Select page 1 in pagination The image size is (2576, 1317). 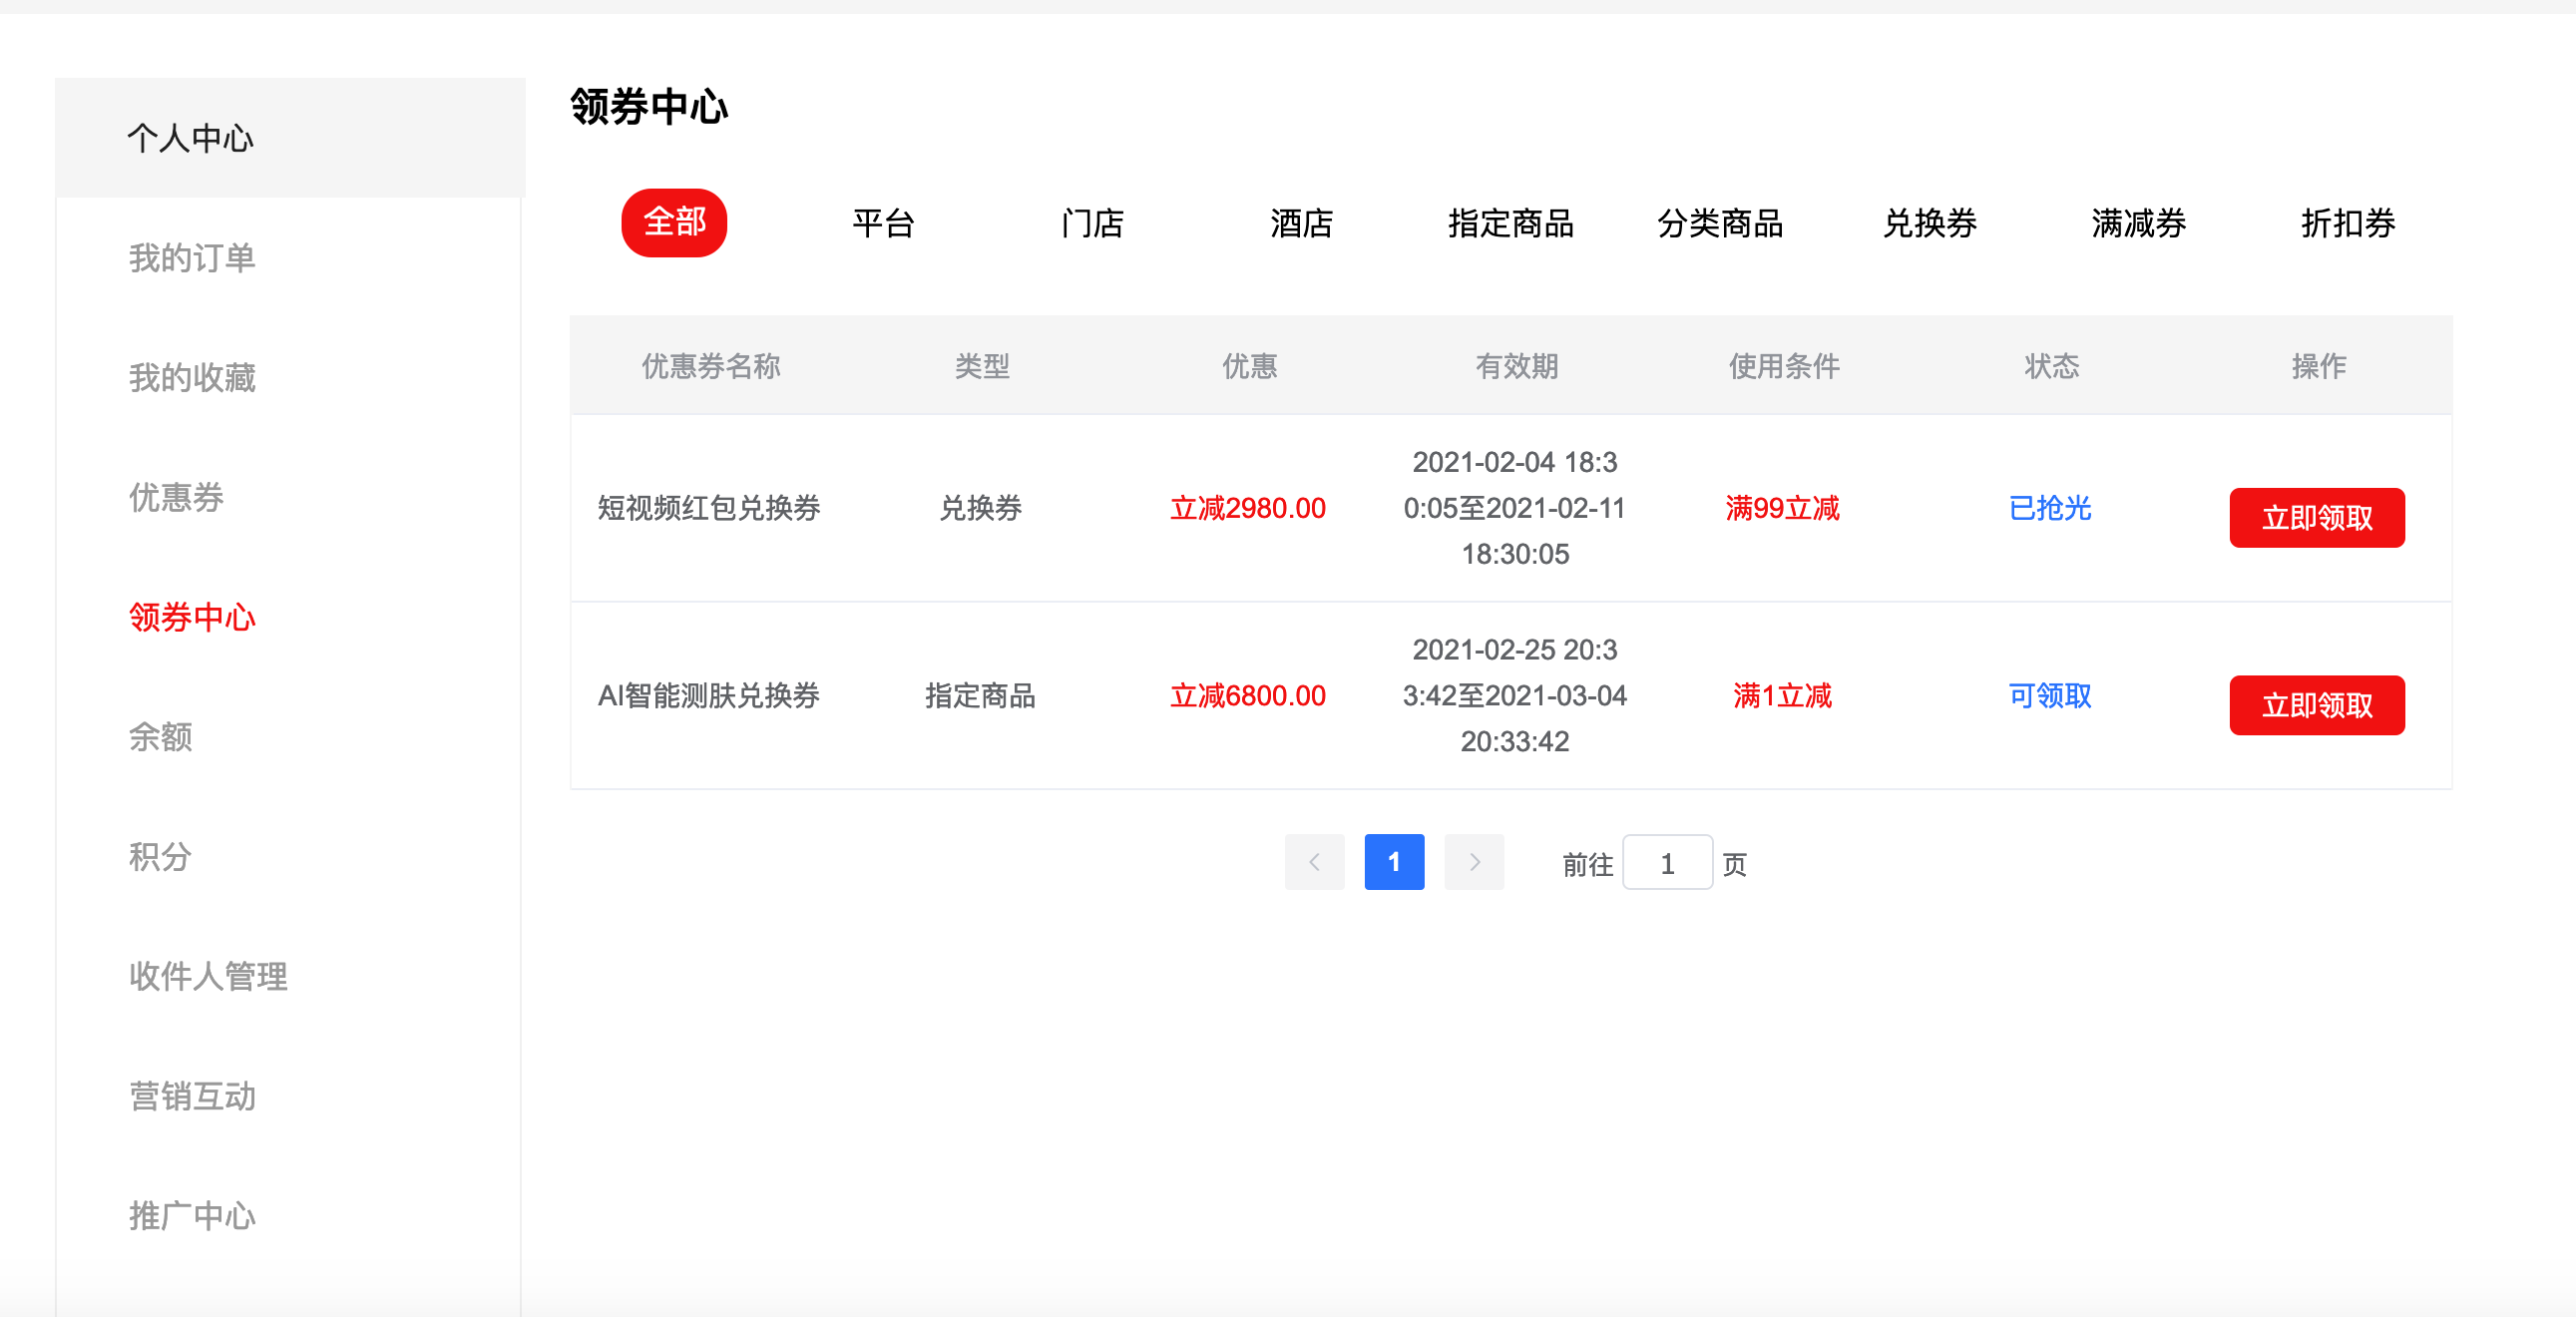tap(1394, 862)
